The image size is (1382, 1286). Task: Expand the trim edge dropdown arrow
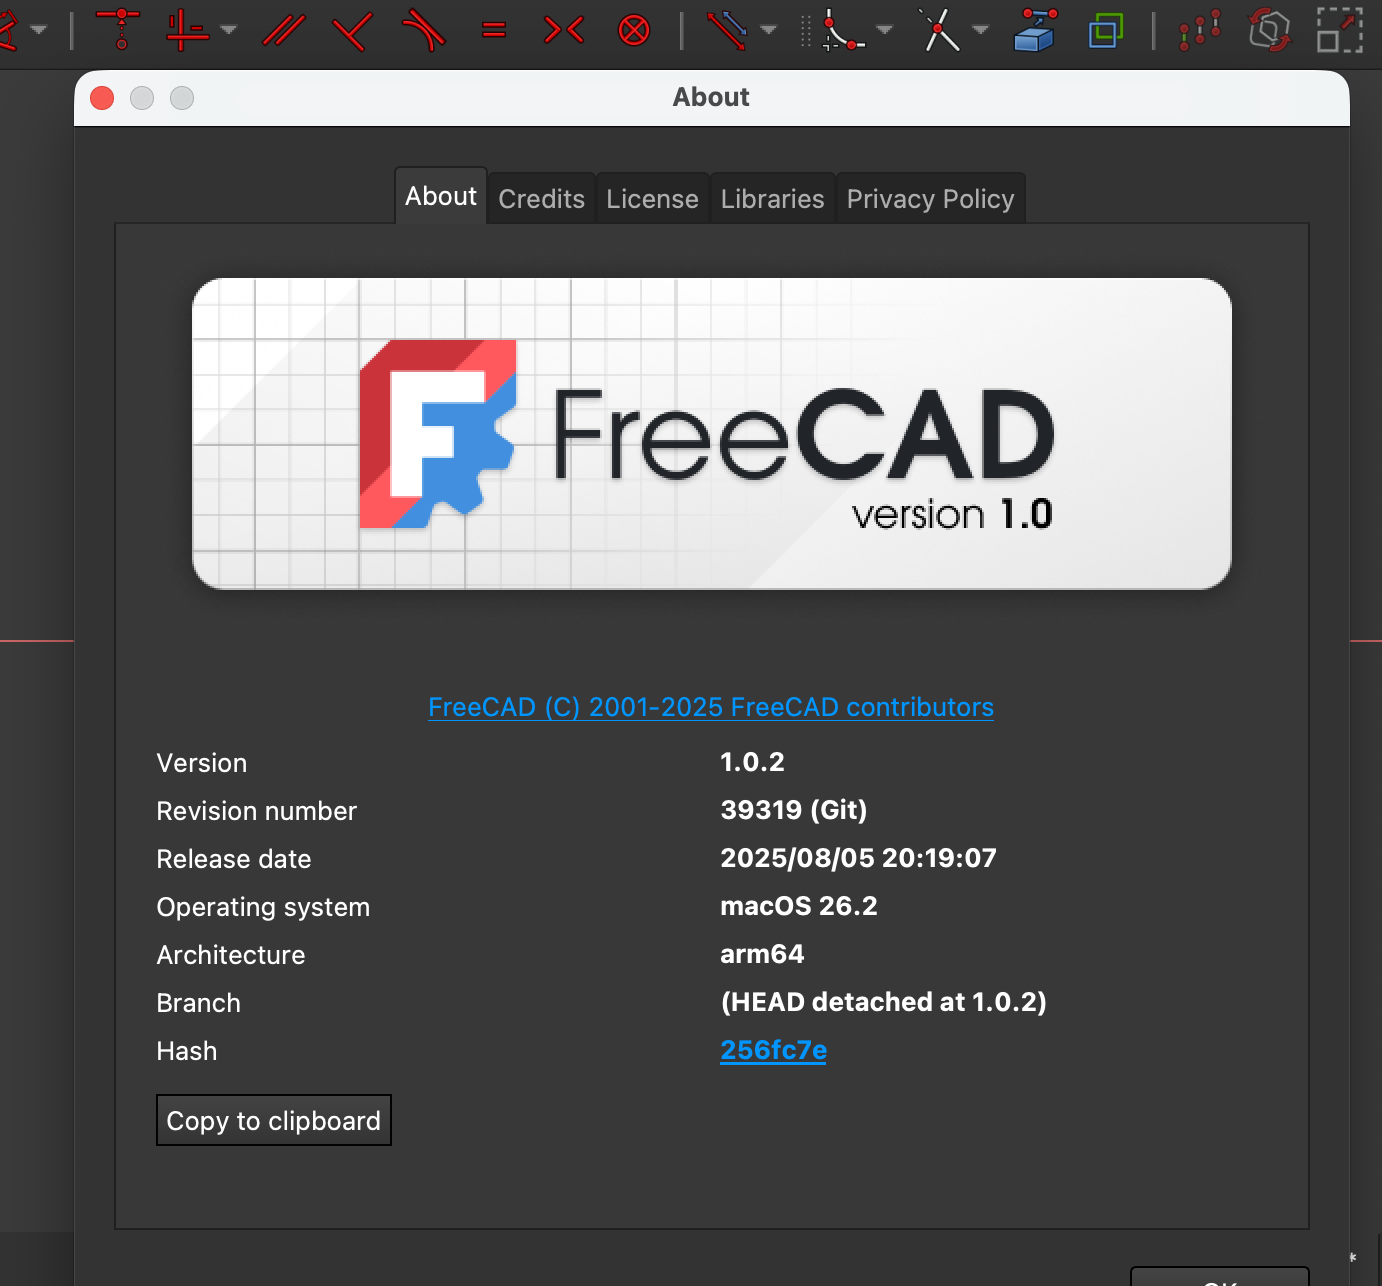pos(981,30)
